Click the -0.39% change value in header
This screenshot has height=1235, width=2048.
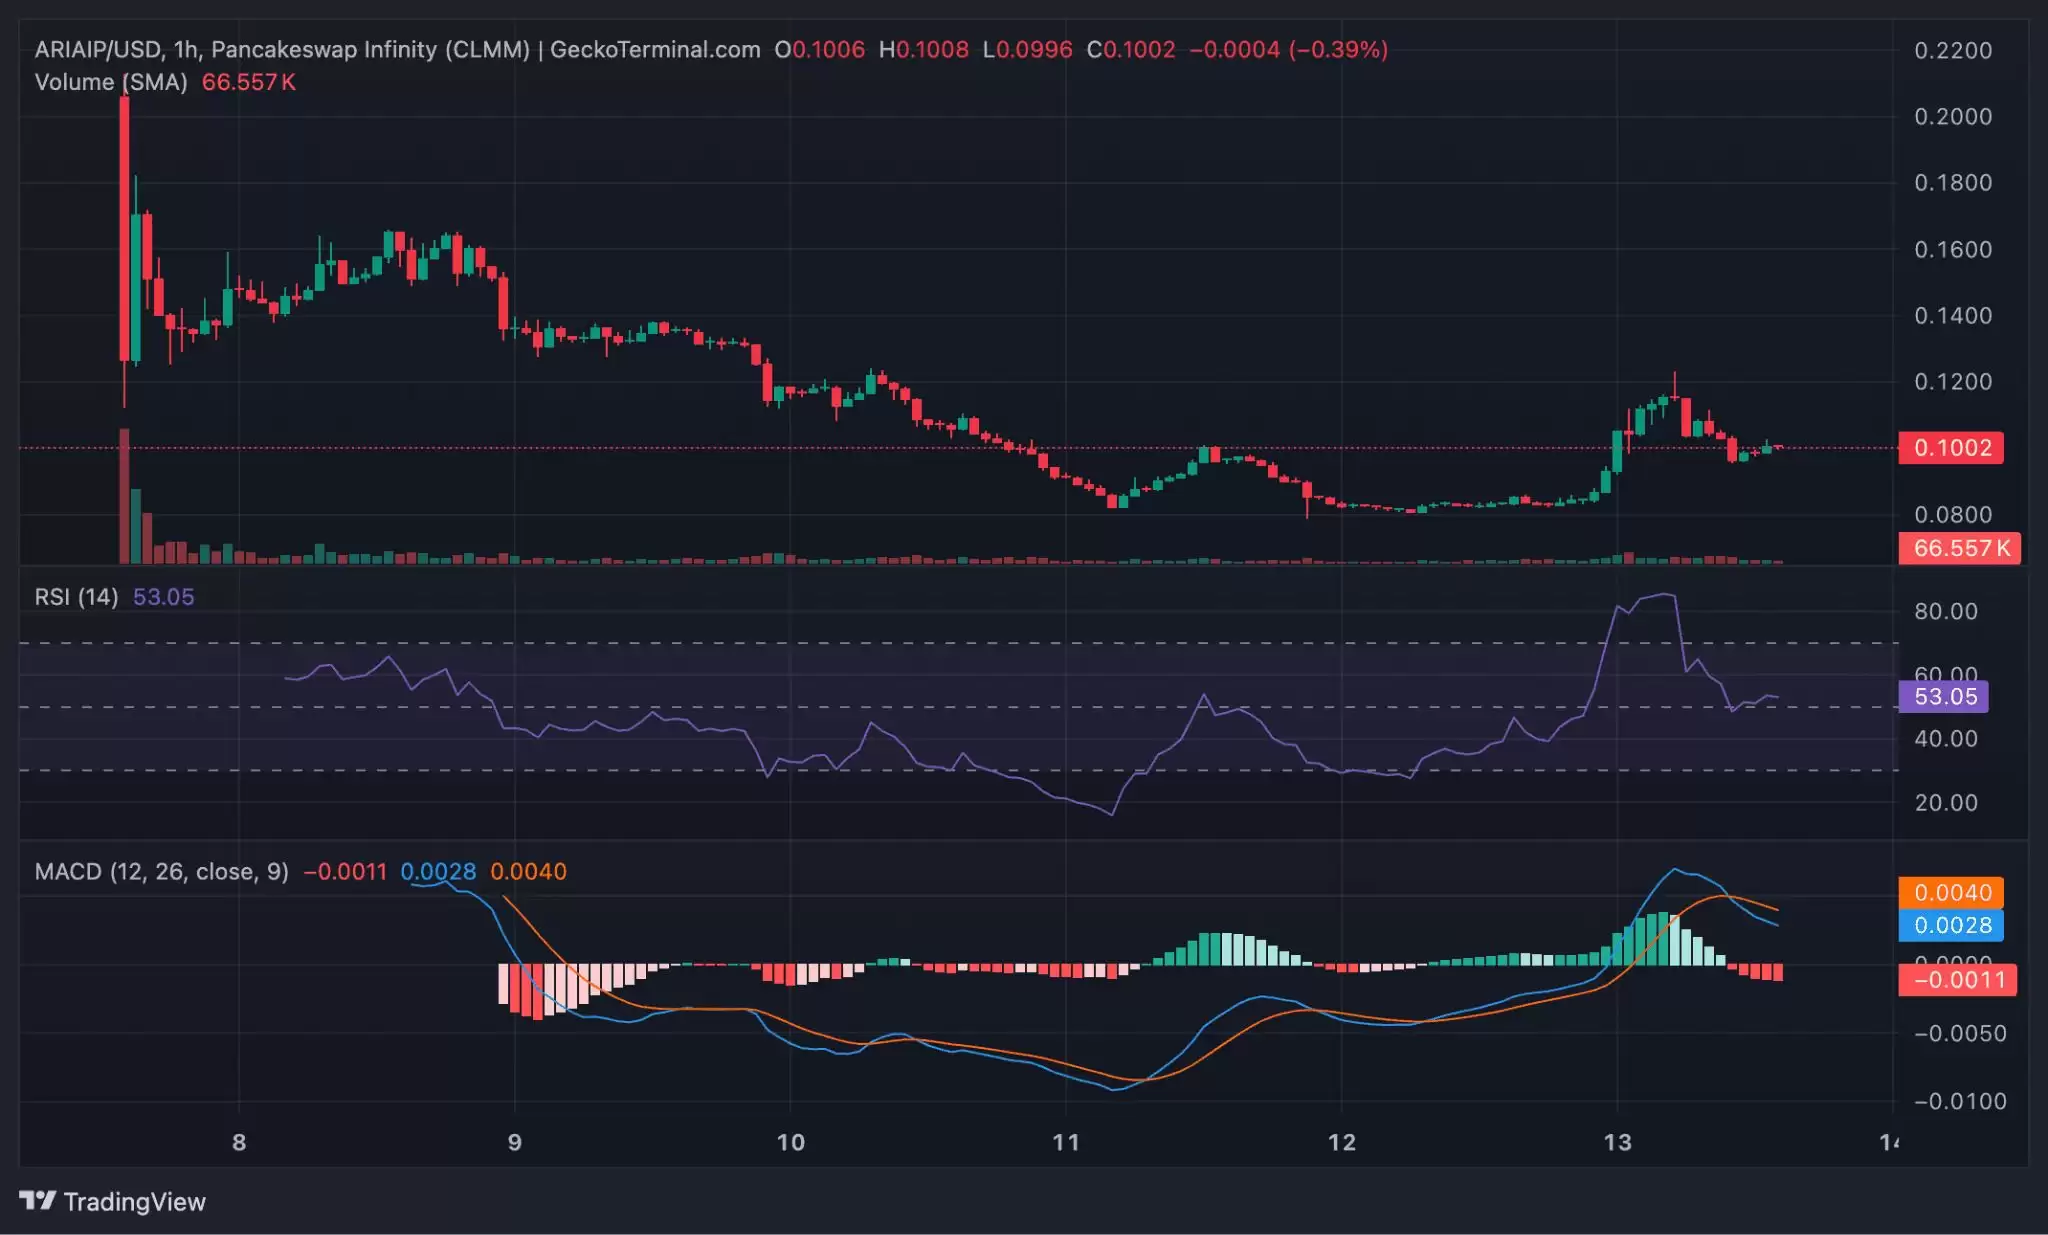tap(1338, 50)
